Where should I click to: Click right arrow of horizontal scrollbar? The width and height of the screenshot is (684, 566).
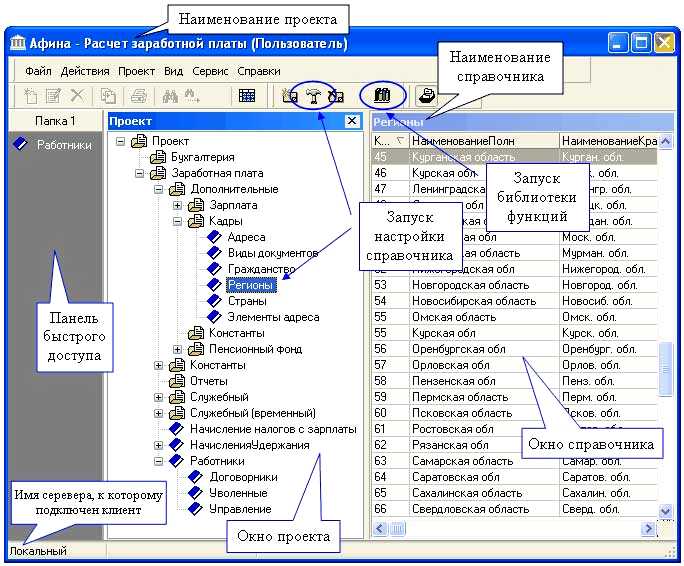(648, 529)
